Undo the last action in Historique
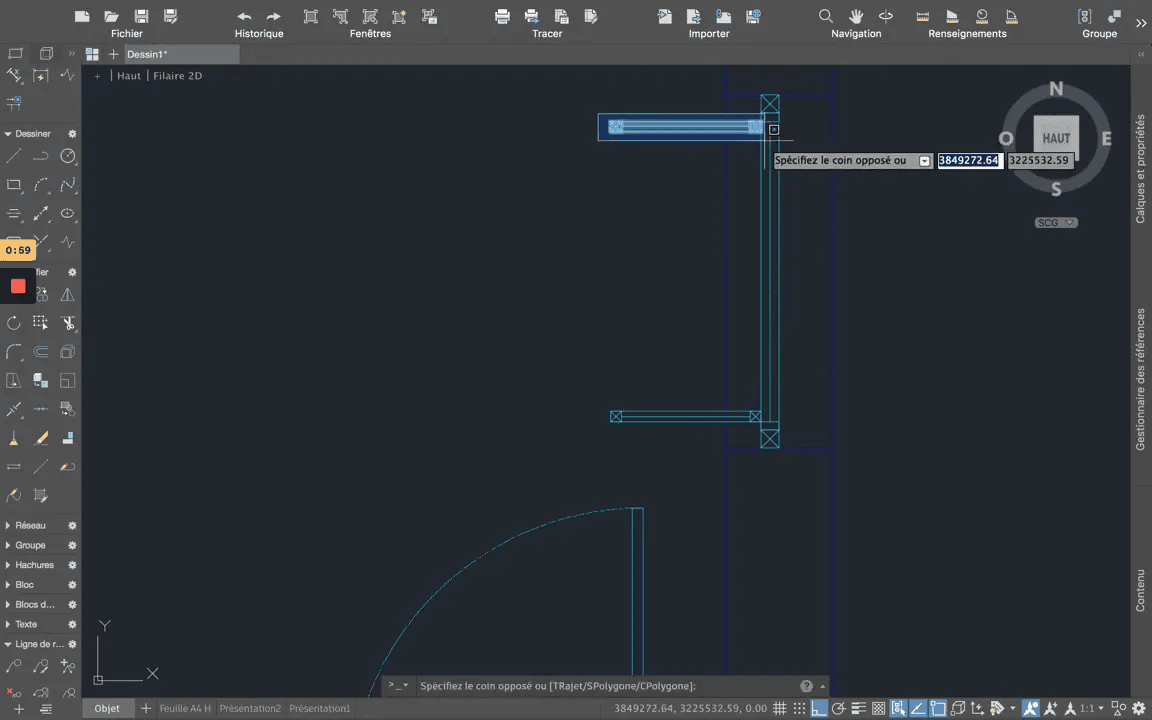Viewport: 1152px width, 720px height. pos(244,16)
